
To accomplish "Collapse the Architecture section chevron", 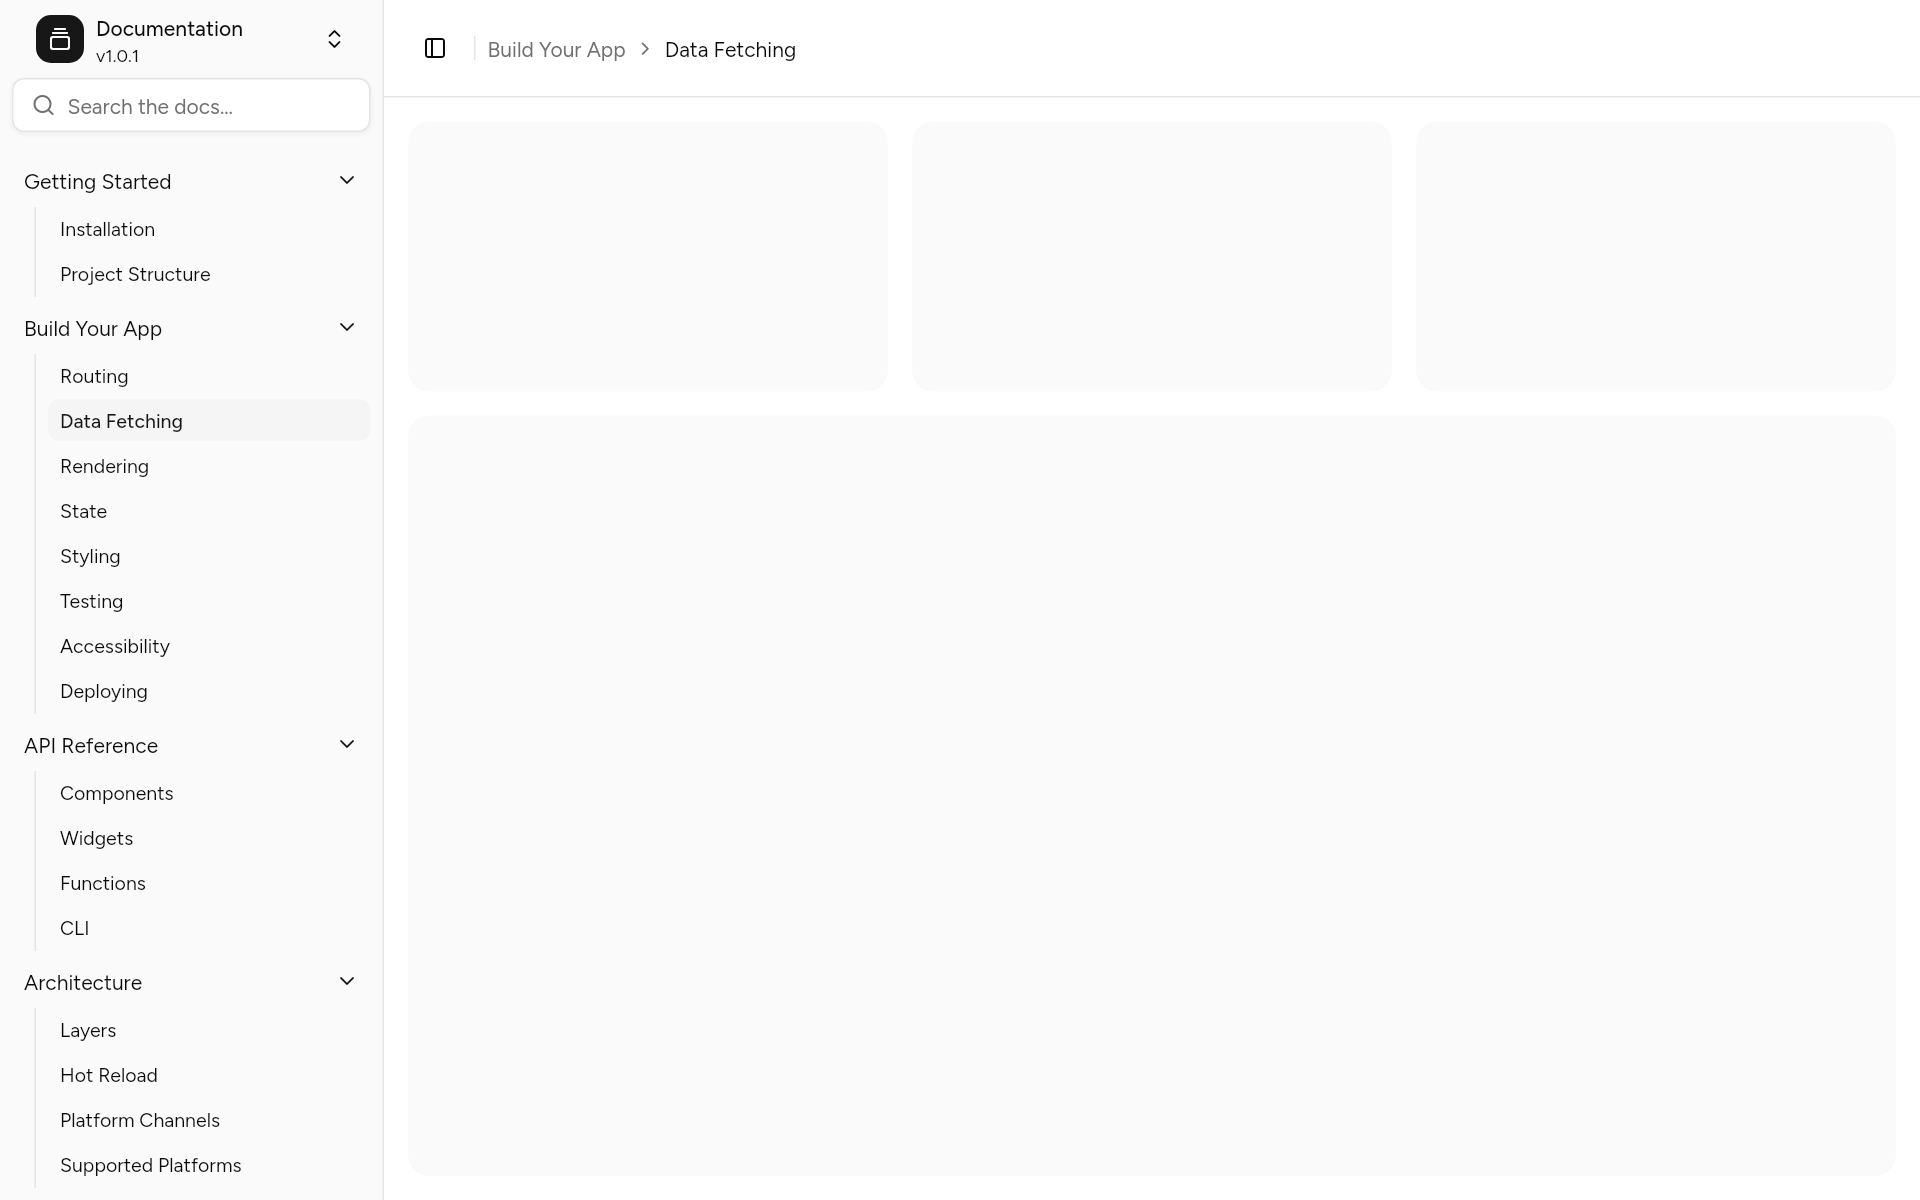I will [x=347, y=981].
